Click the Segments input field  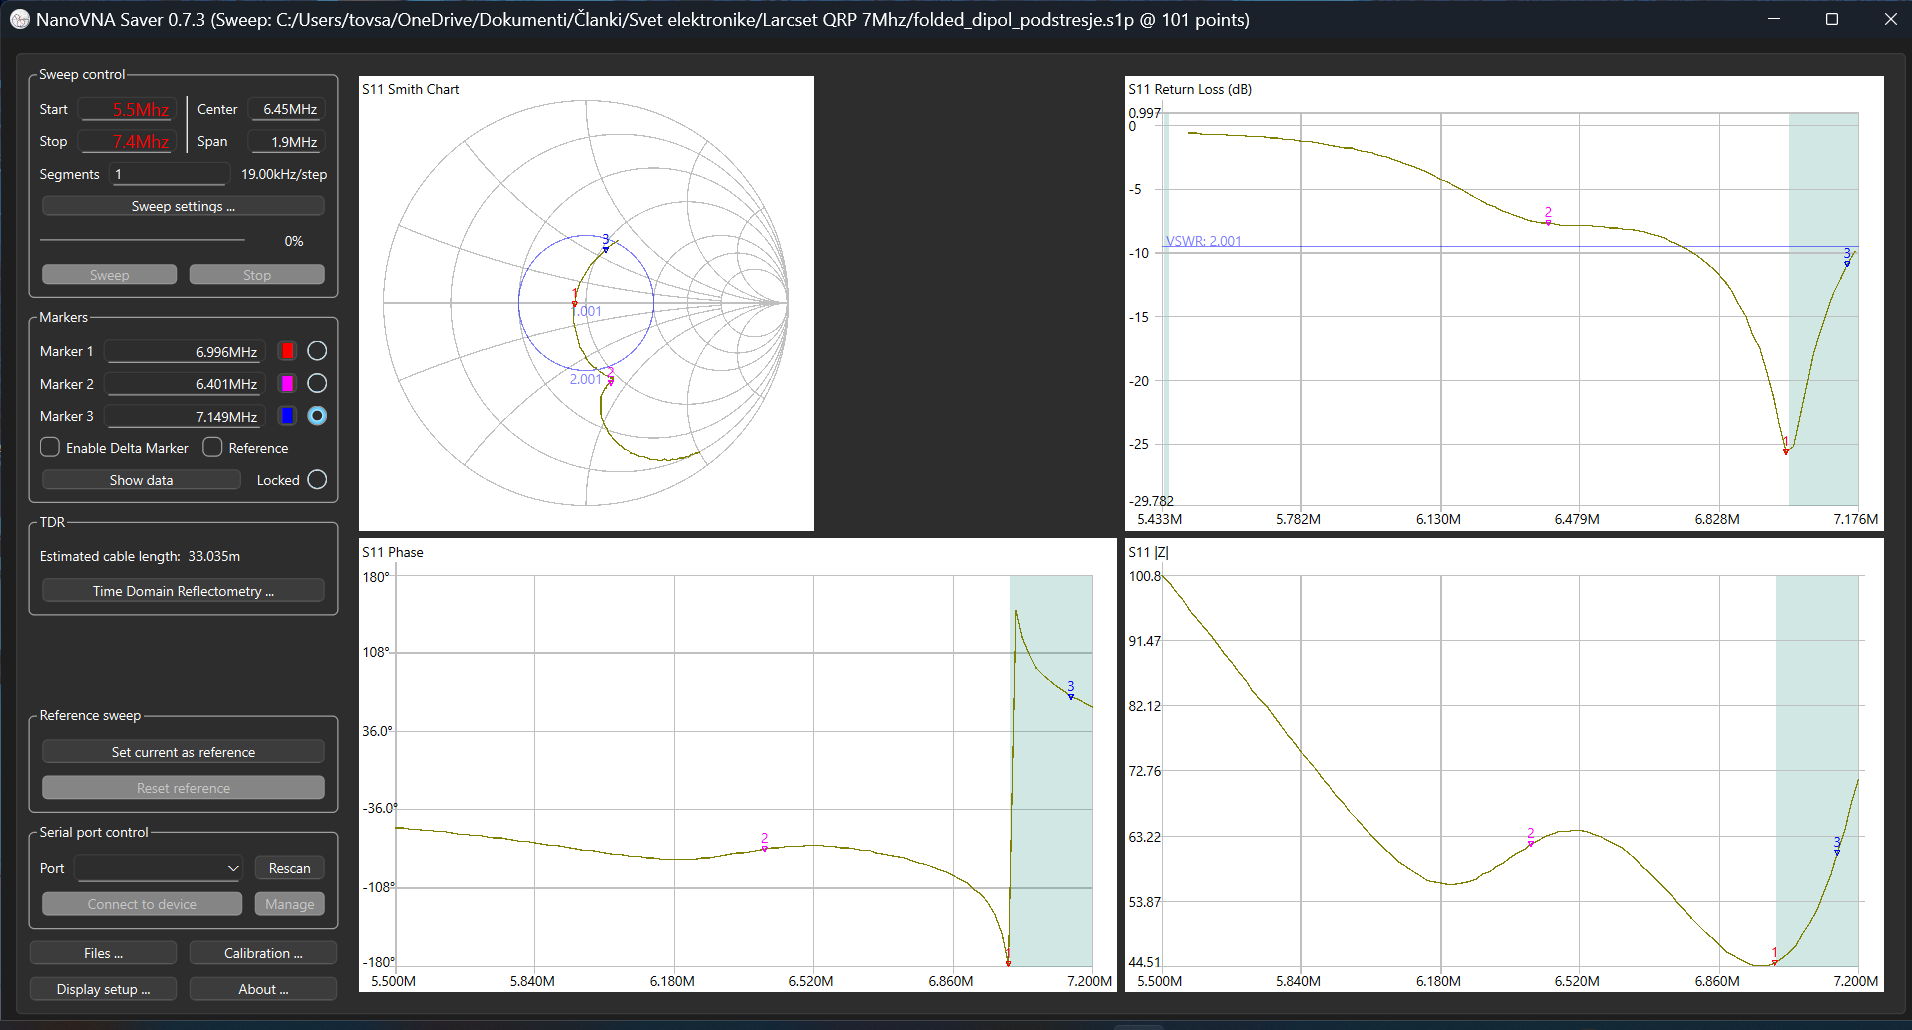[x=169, y=174]
